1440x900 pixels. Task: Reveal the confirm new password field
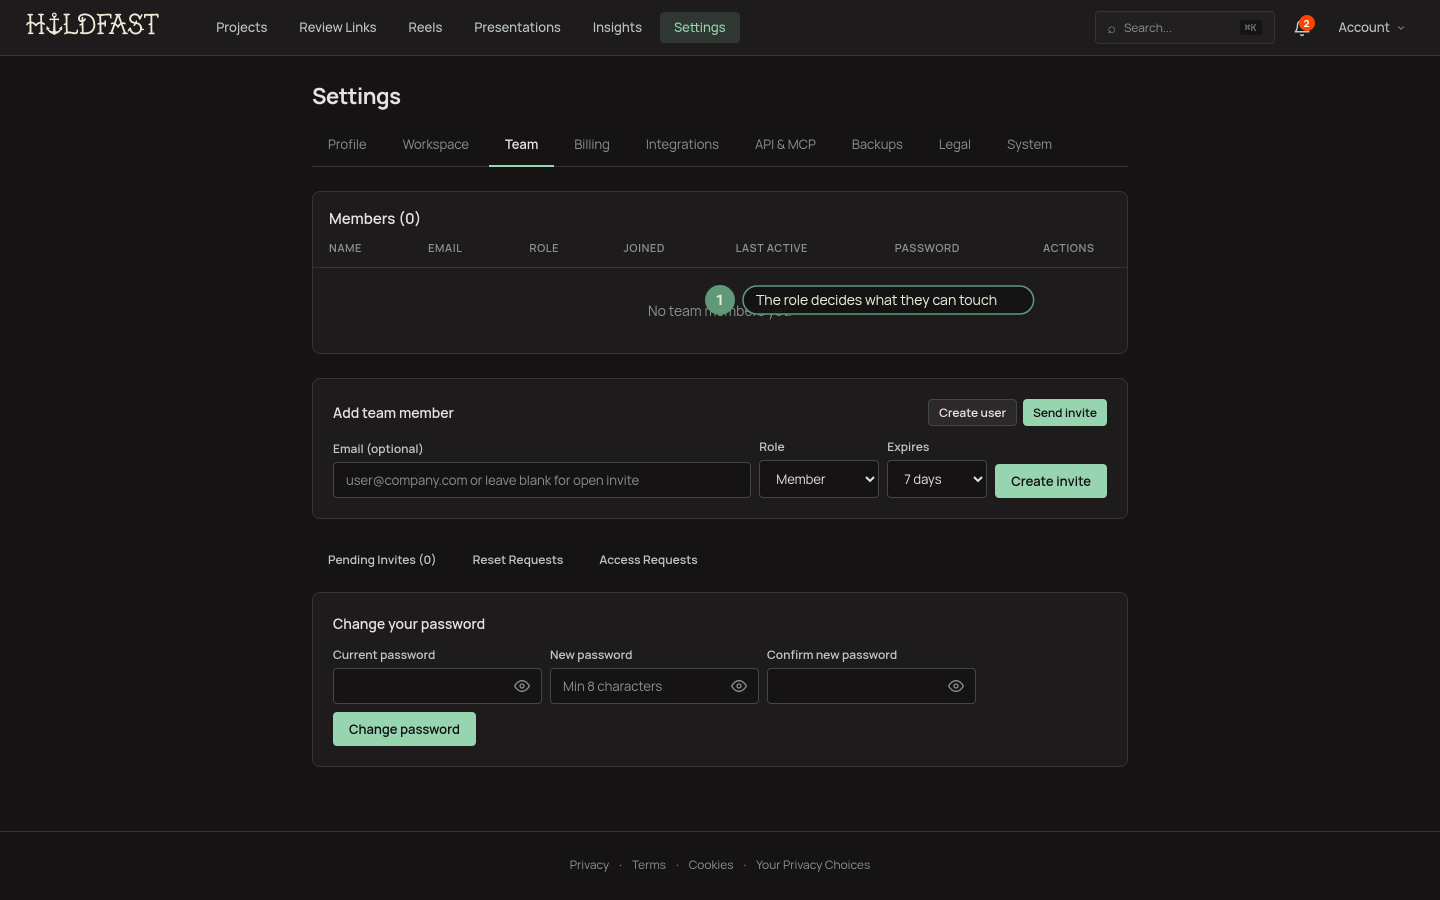(x=956, y=686)
